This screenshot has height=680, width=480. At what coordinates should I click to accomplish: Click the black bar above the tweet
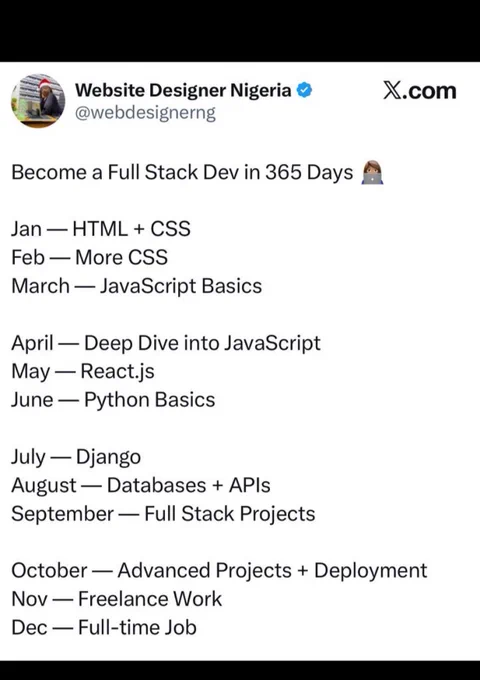(x=240, y=30)
